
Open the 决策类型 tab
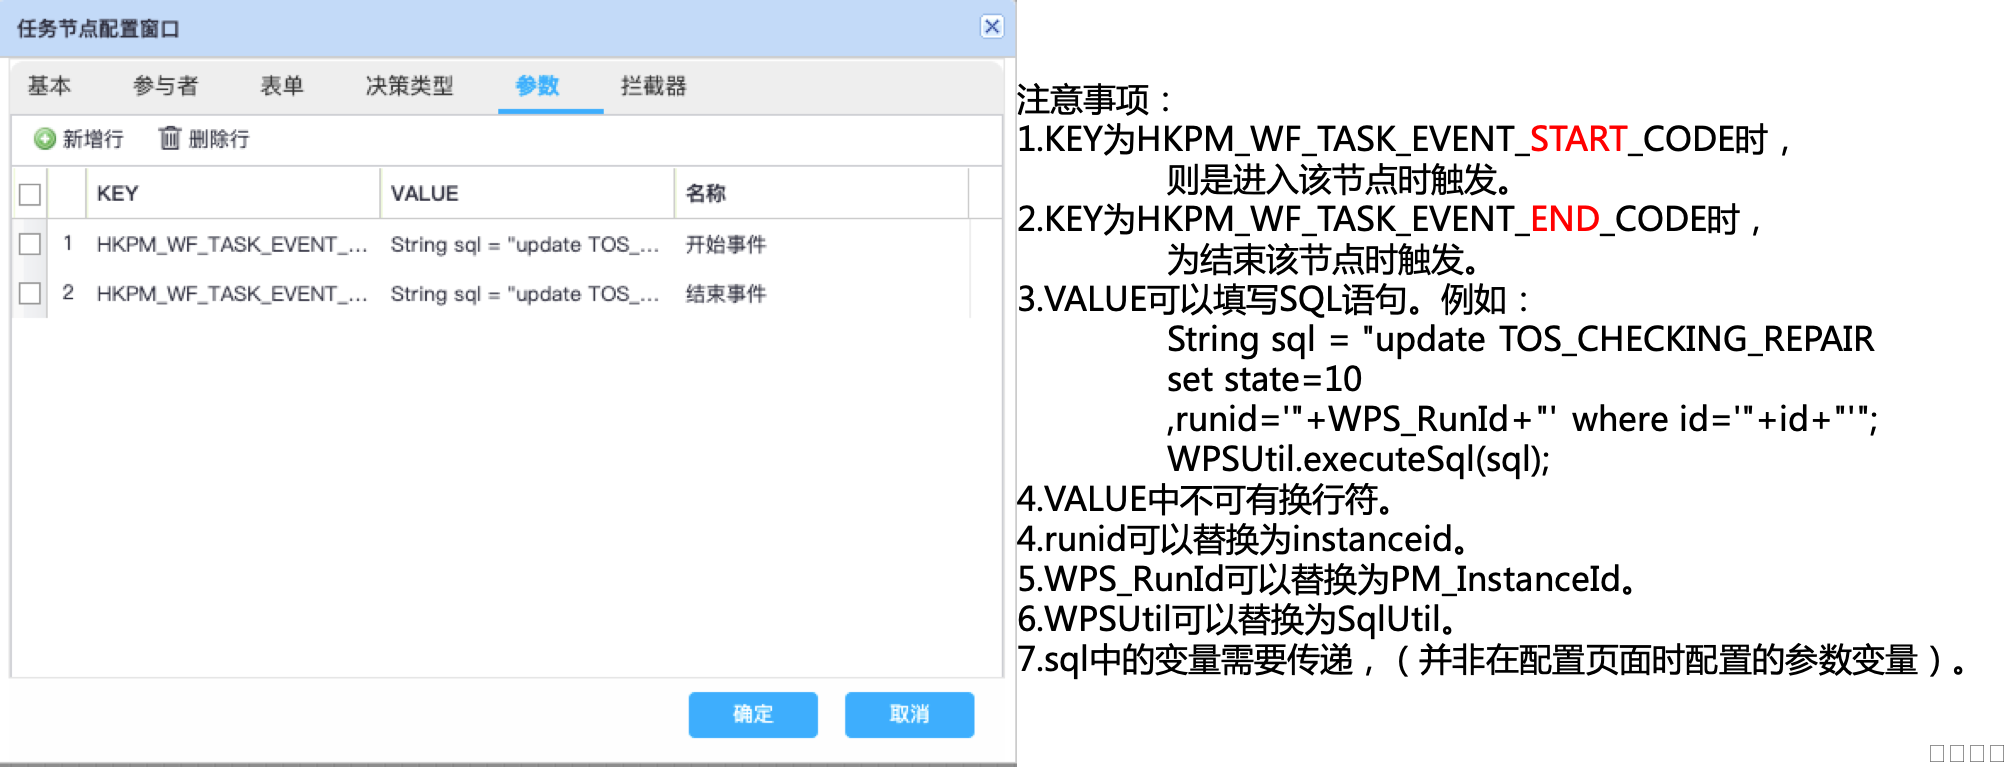[409, 86]
